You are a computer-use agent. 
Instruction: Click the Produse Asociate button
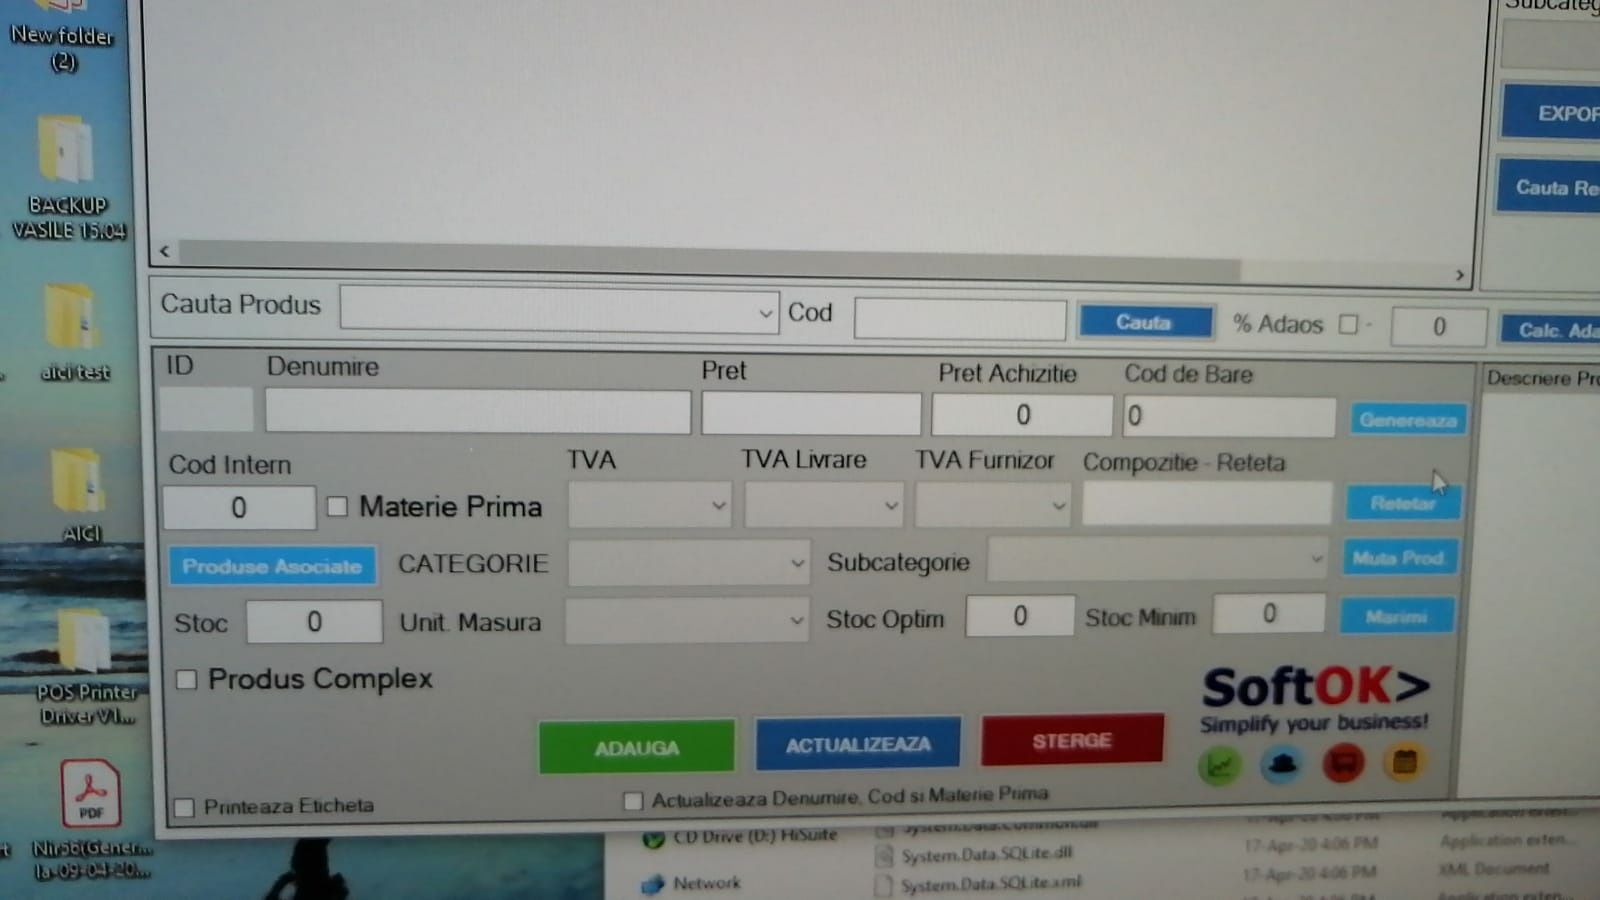[272, 566]
